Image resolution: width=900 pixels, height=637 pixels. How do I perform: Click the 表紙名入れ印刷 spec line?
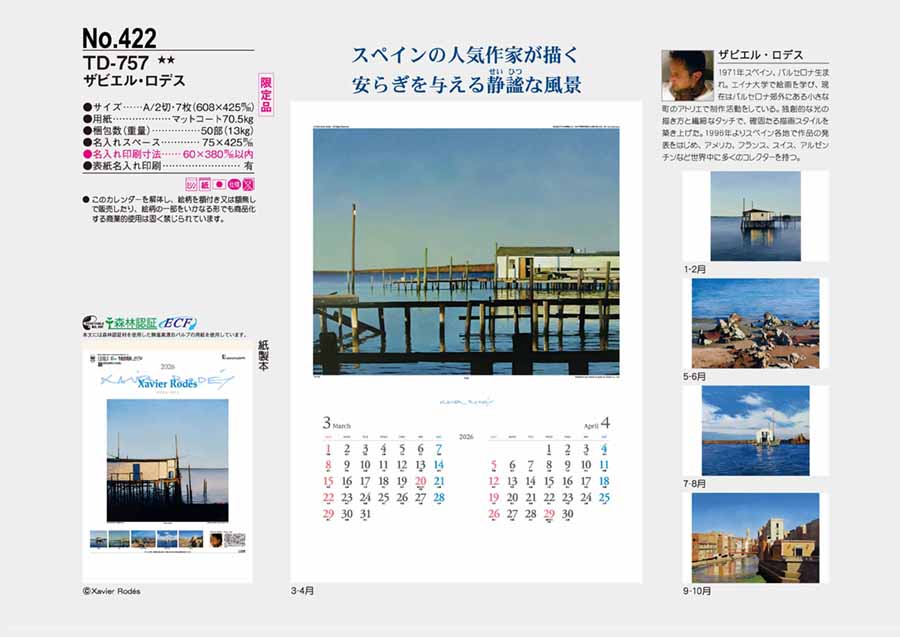coord(168,166)
